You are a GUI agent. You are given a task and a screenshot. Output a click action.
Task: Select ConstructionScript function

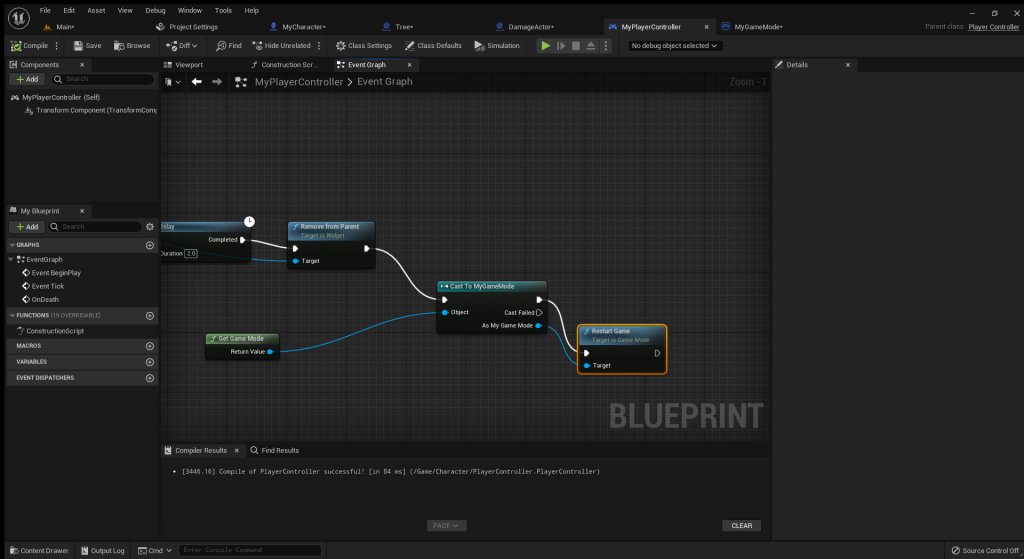(x=55, y=331)
